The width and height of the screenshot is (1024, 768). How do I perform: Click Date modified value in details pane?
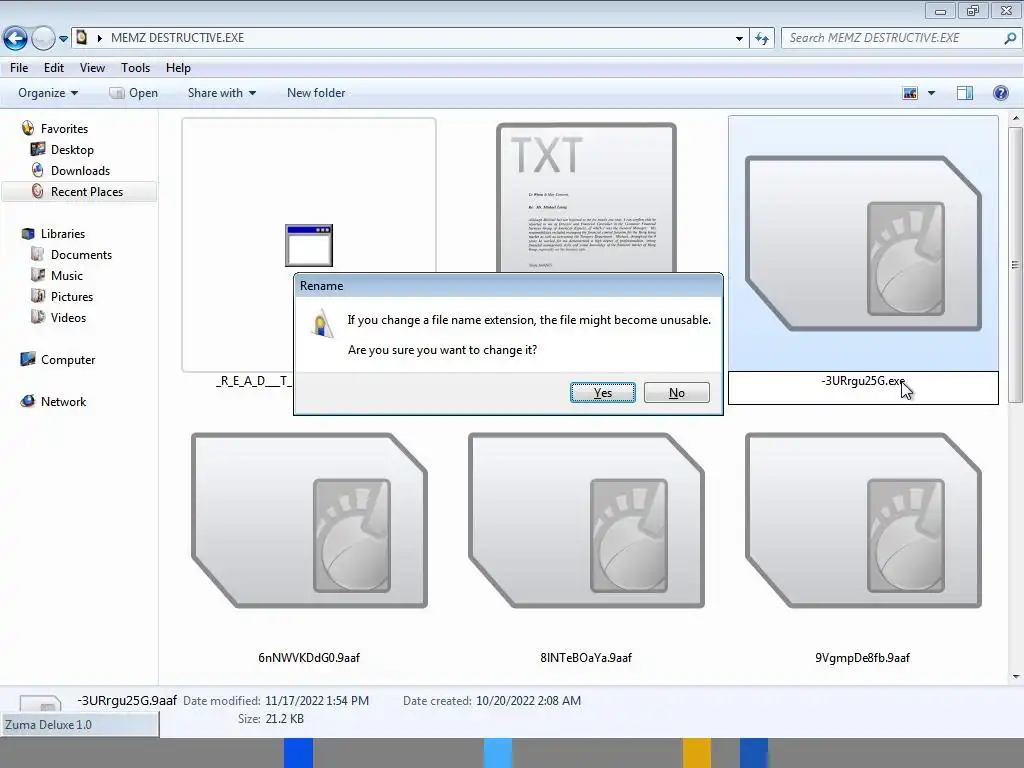(317, 701)
